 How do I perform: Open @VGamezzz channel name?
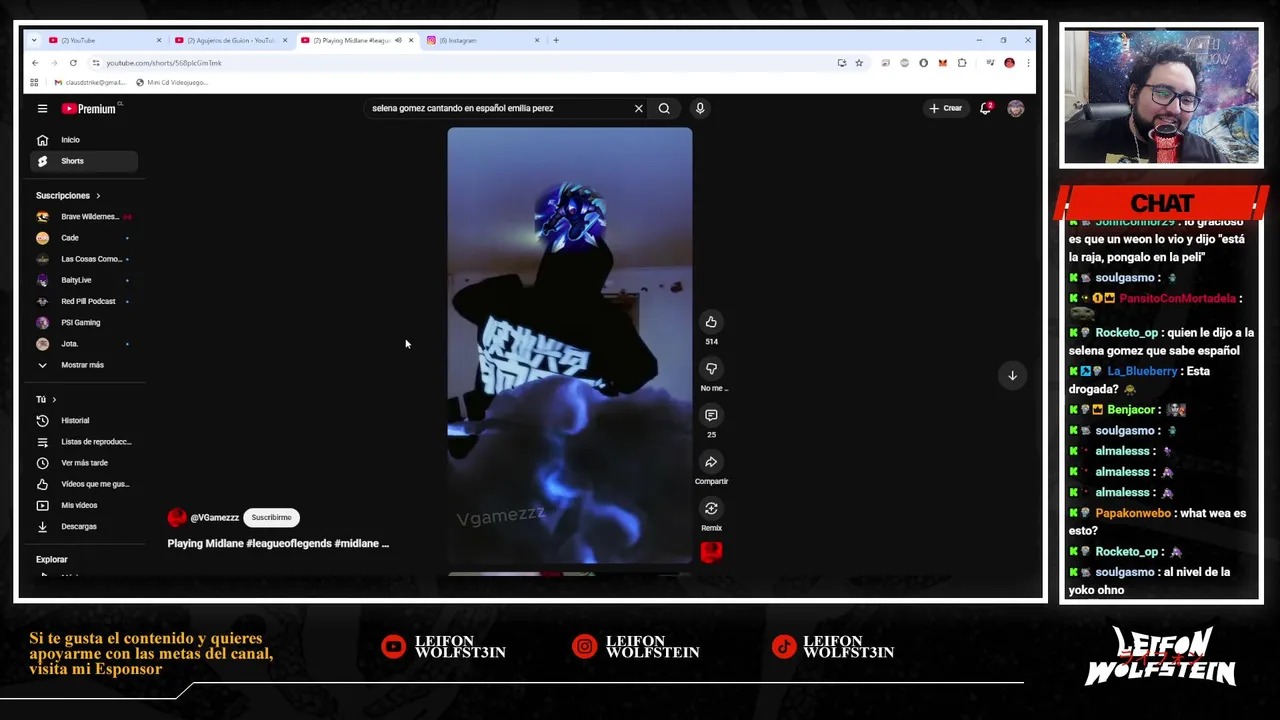click(x=215, y=518)
